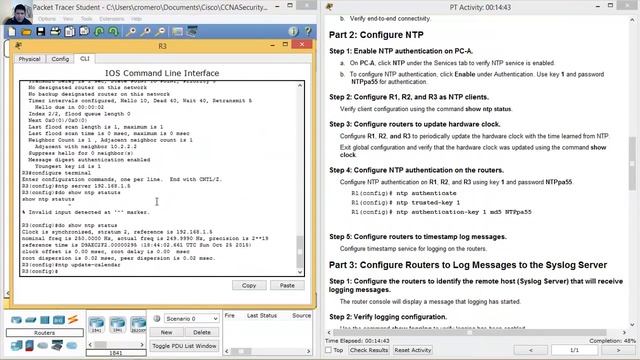Go to next activity page arrow

tap(618, 350)
